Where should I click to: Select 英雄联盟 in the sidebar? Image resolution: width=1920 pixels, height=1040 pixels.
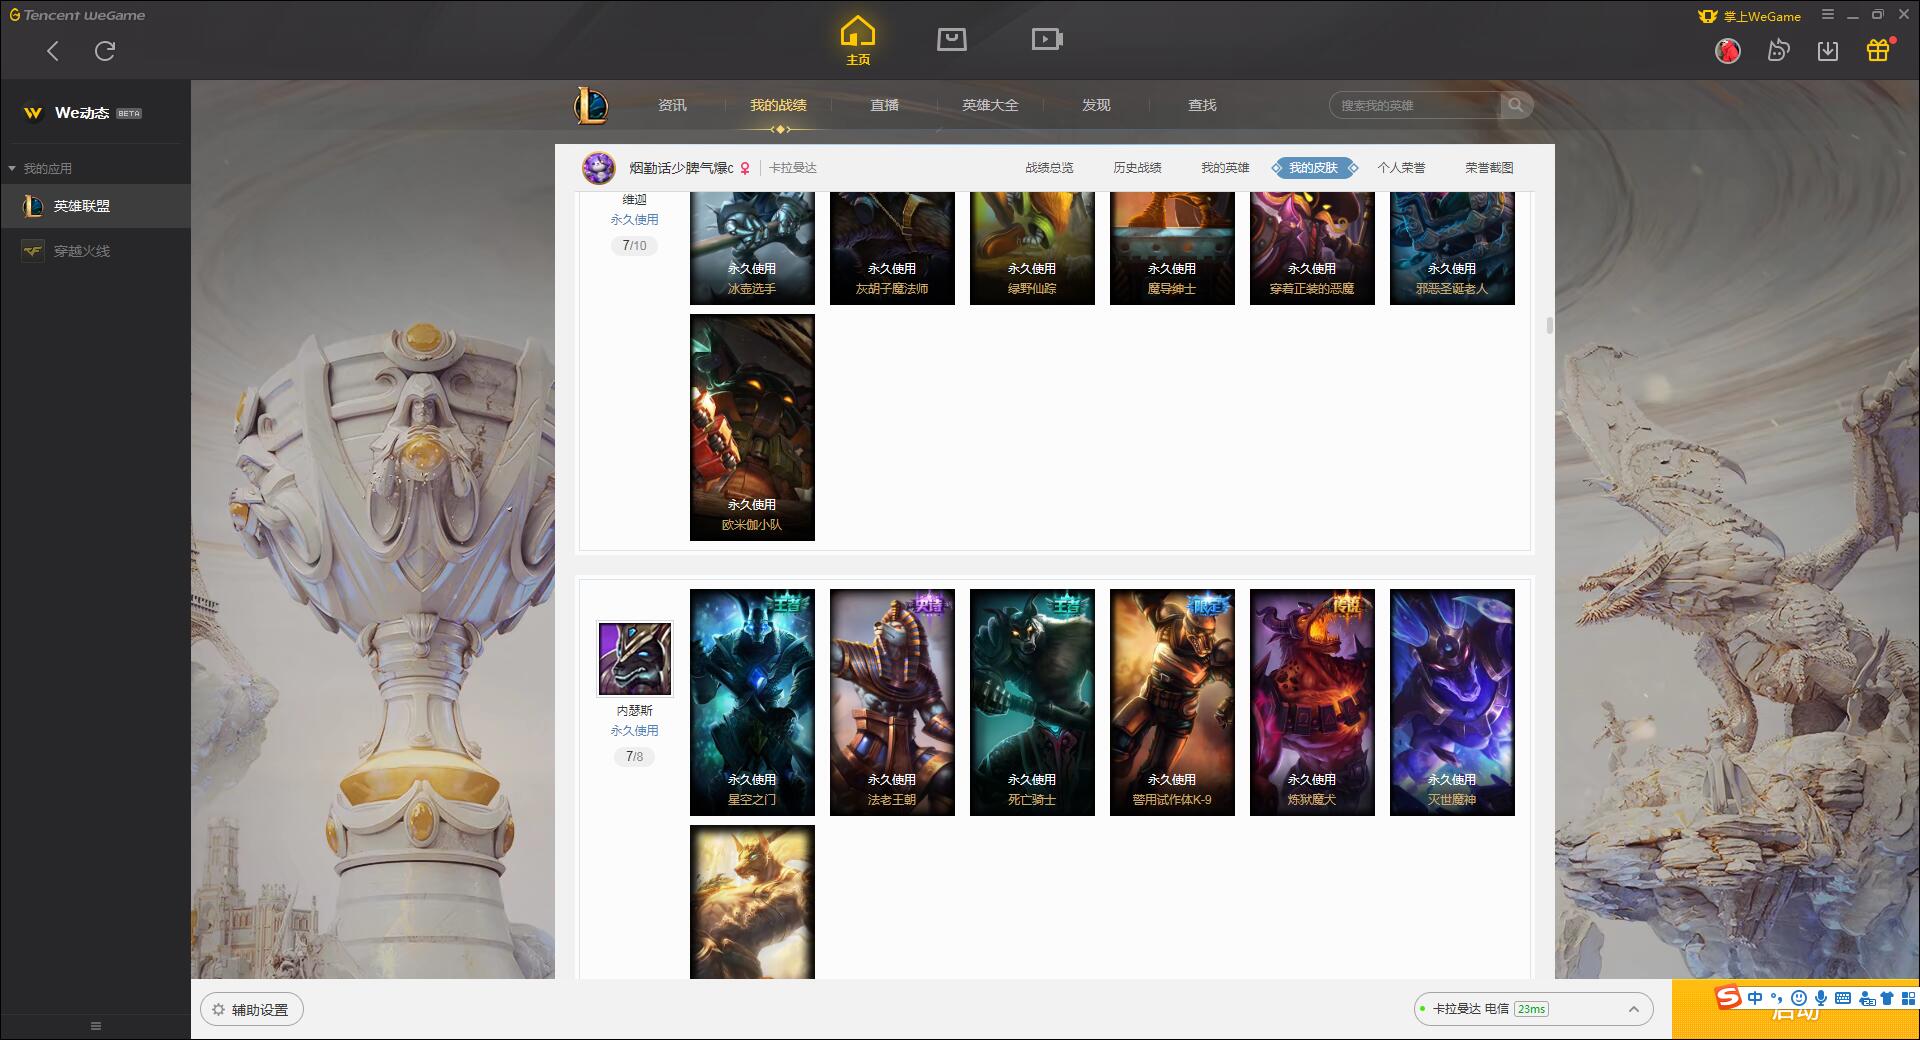coord(95,206)
